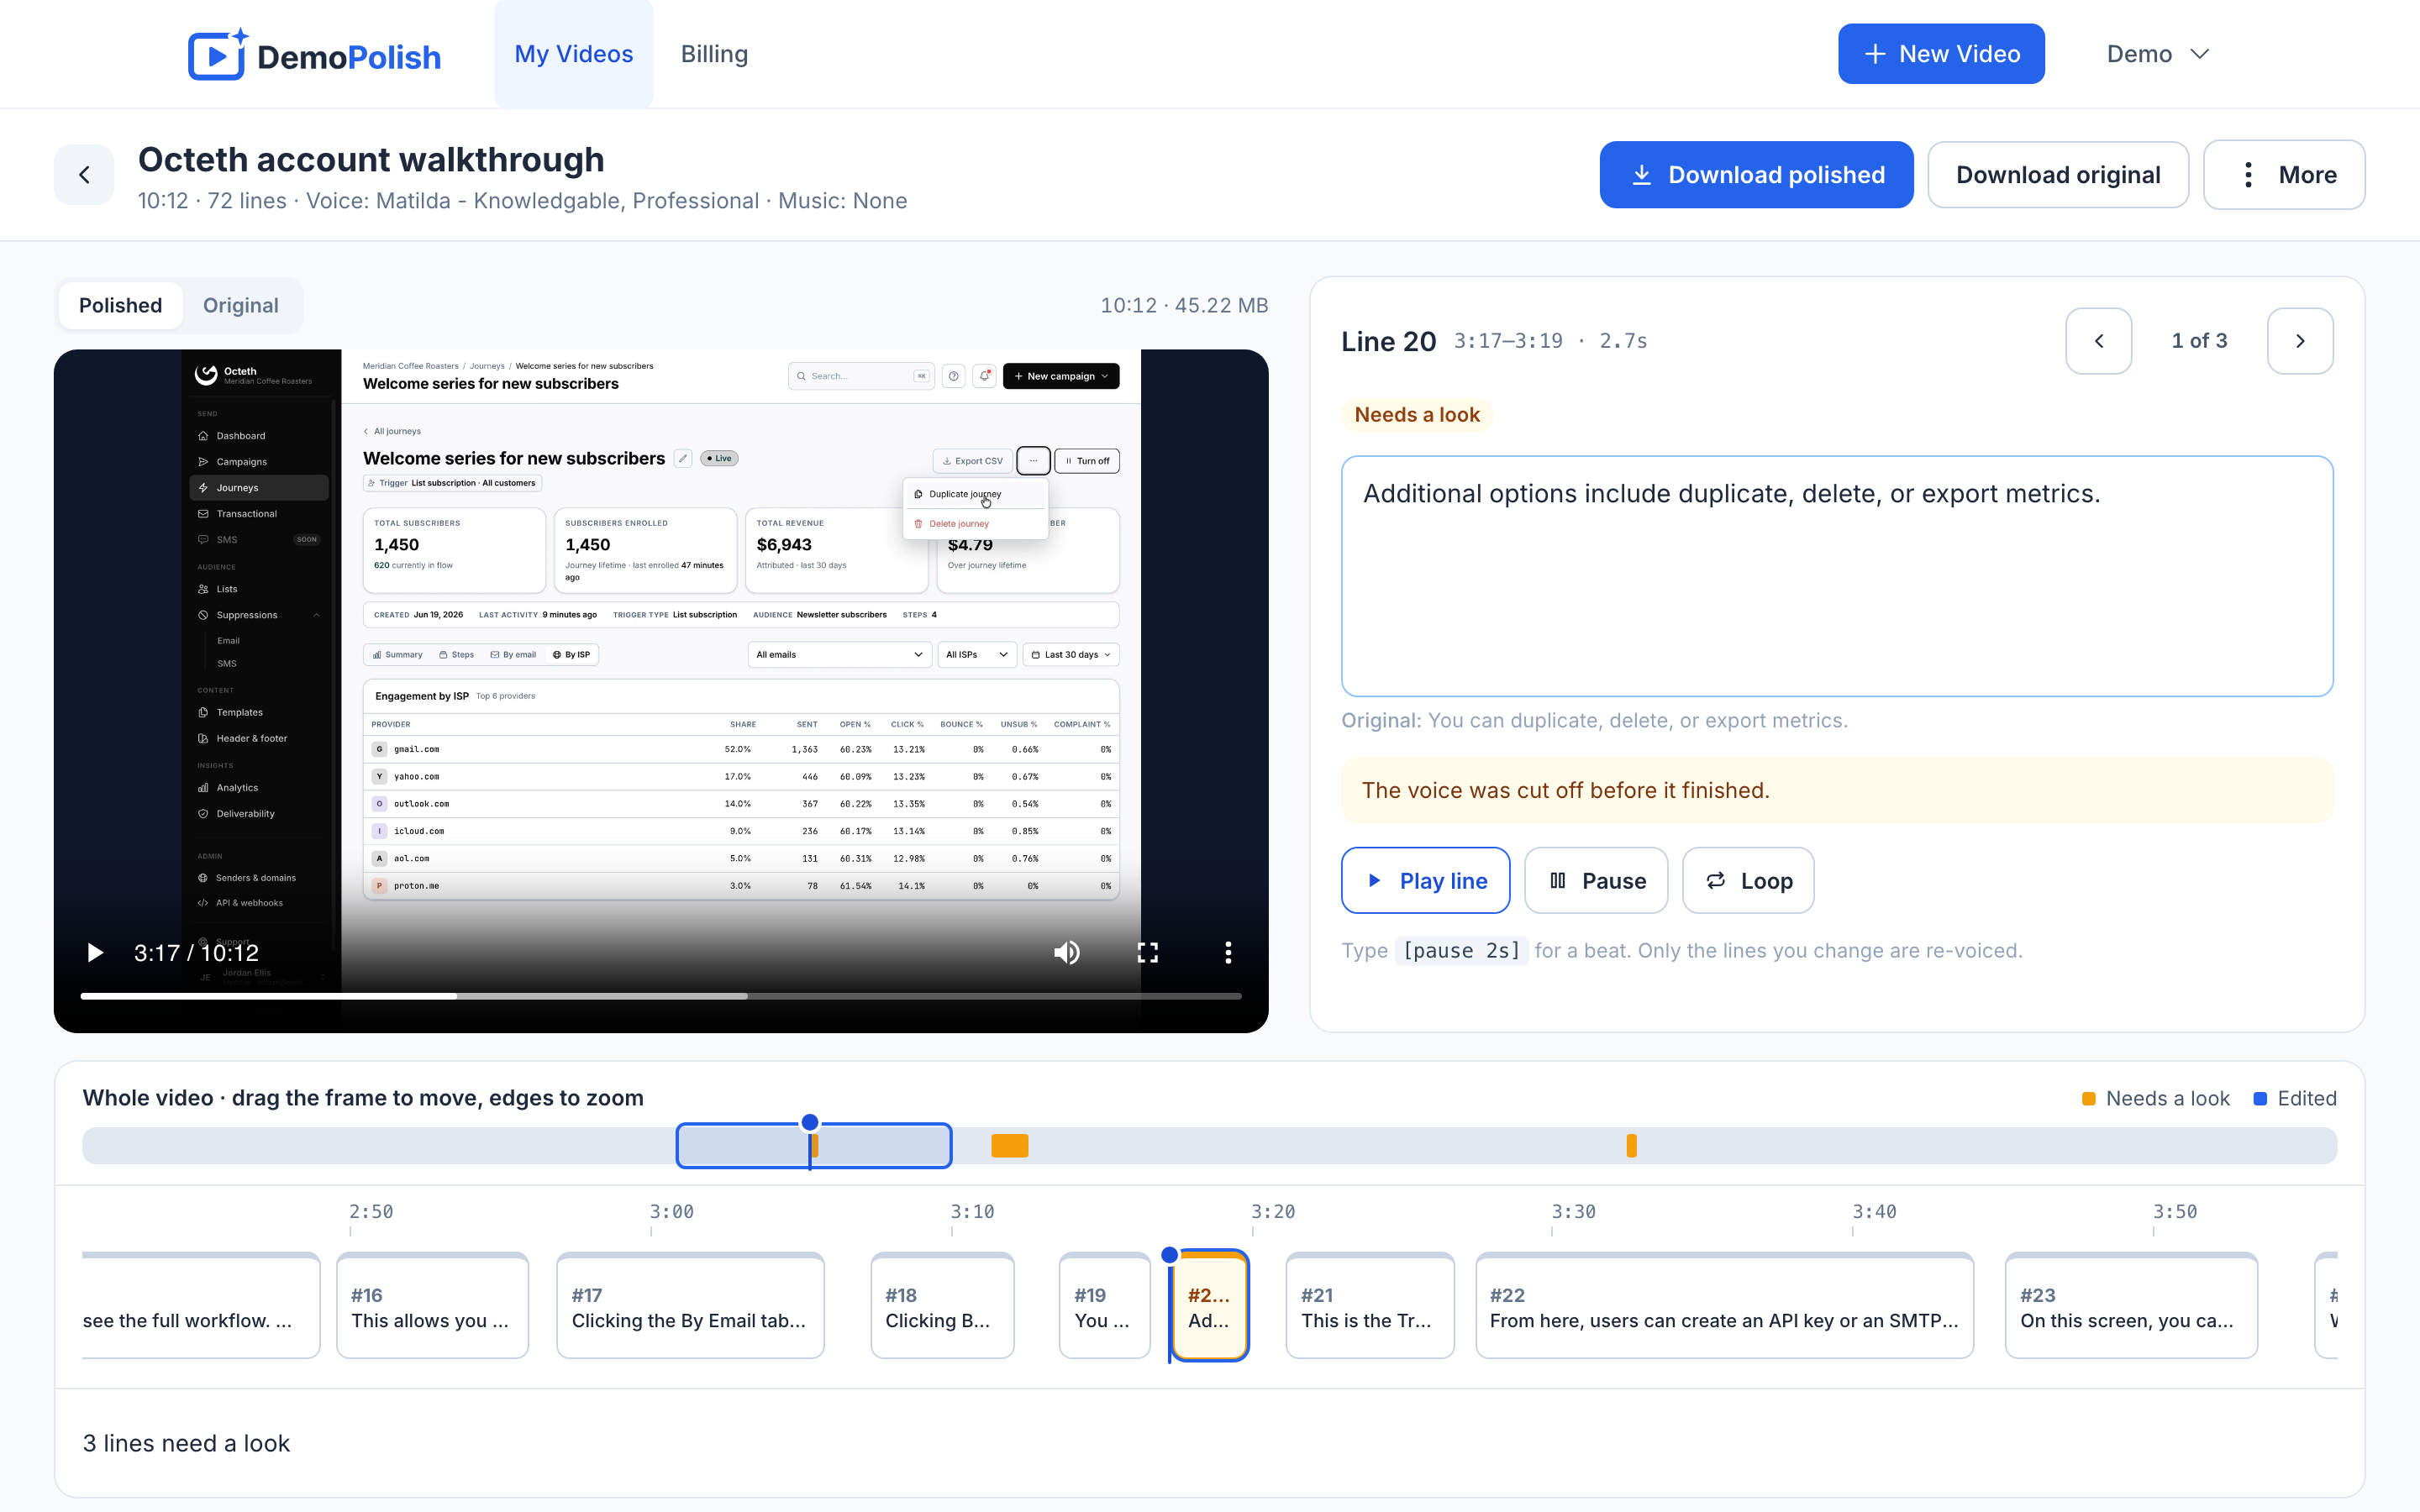This screenshot has height=1512, width=2420.
Task: Select line #23 clip in timeline
Action: (2131, 1306)
